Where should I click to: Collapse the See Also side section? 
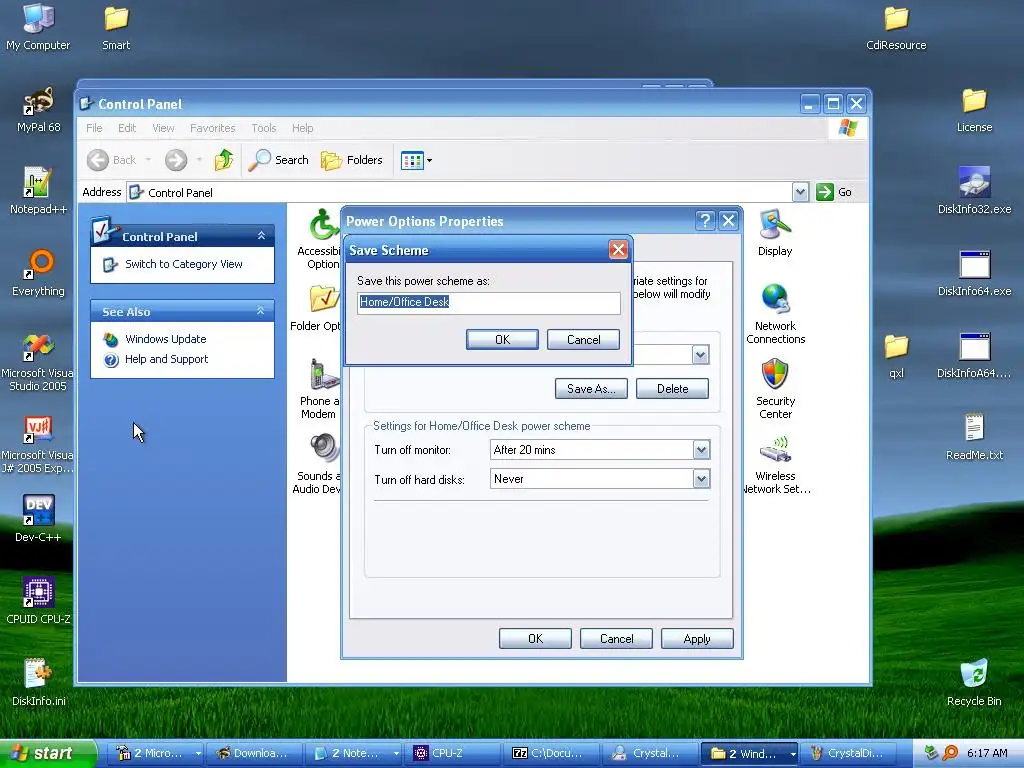261,311
